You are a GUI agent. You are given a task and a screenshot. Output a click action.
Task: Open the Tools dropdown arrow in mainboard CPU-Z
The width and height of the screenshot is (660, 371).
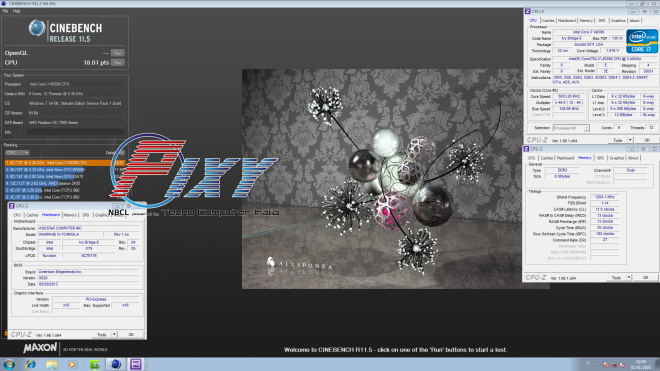point(114,335)
